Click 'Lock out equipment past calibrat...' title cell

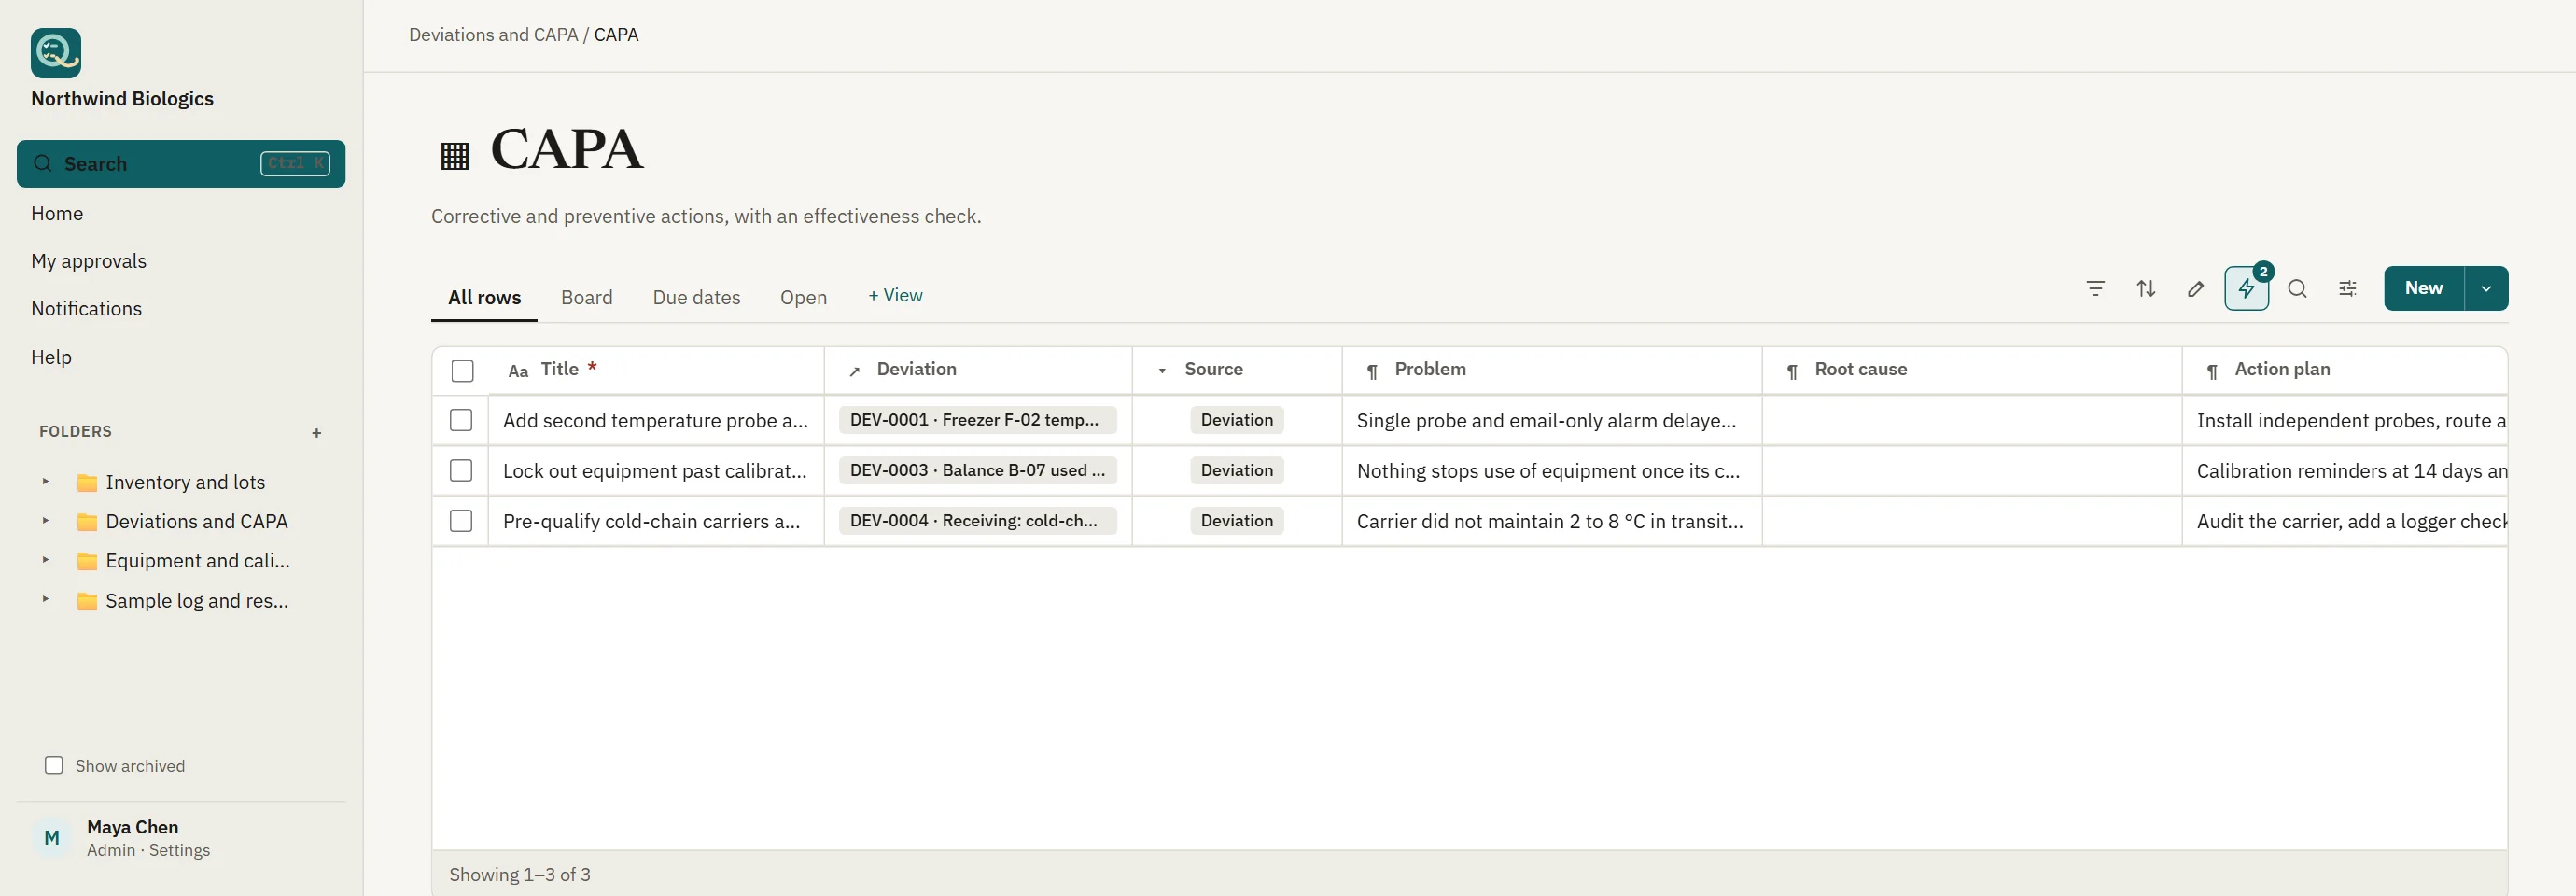point(655,471)
